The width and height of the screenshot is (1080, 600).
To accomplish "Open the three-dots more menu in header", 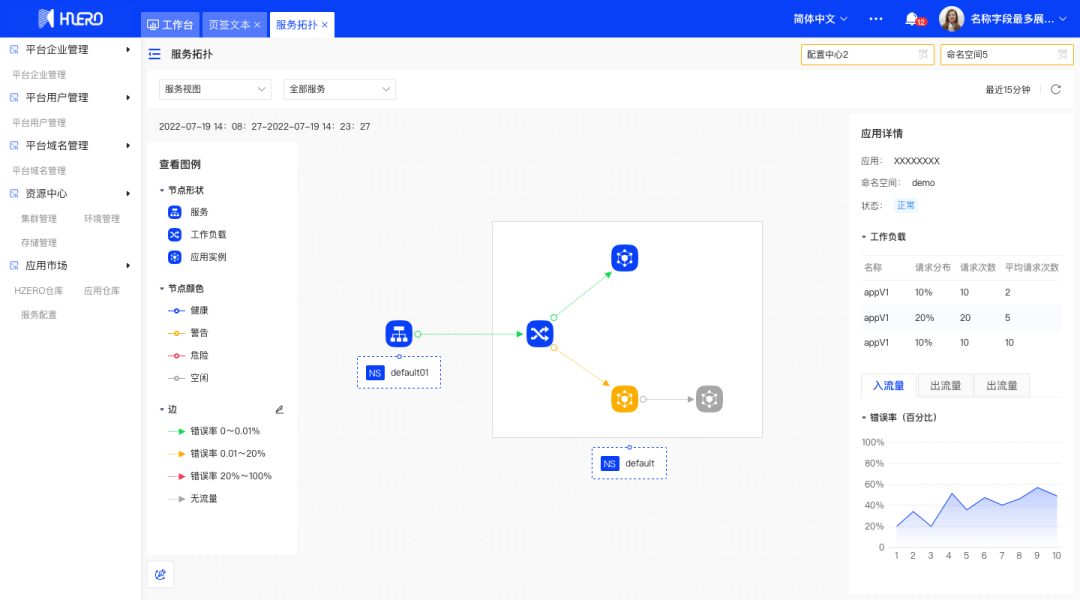I will [876, 19].
